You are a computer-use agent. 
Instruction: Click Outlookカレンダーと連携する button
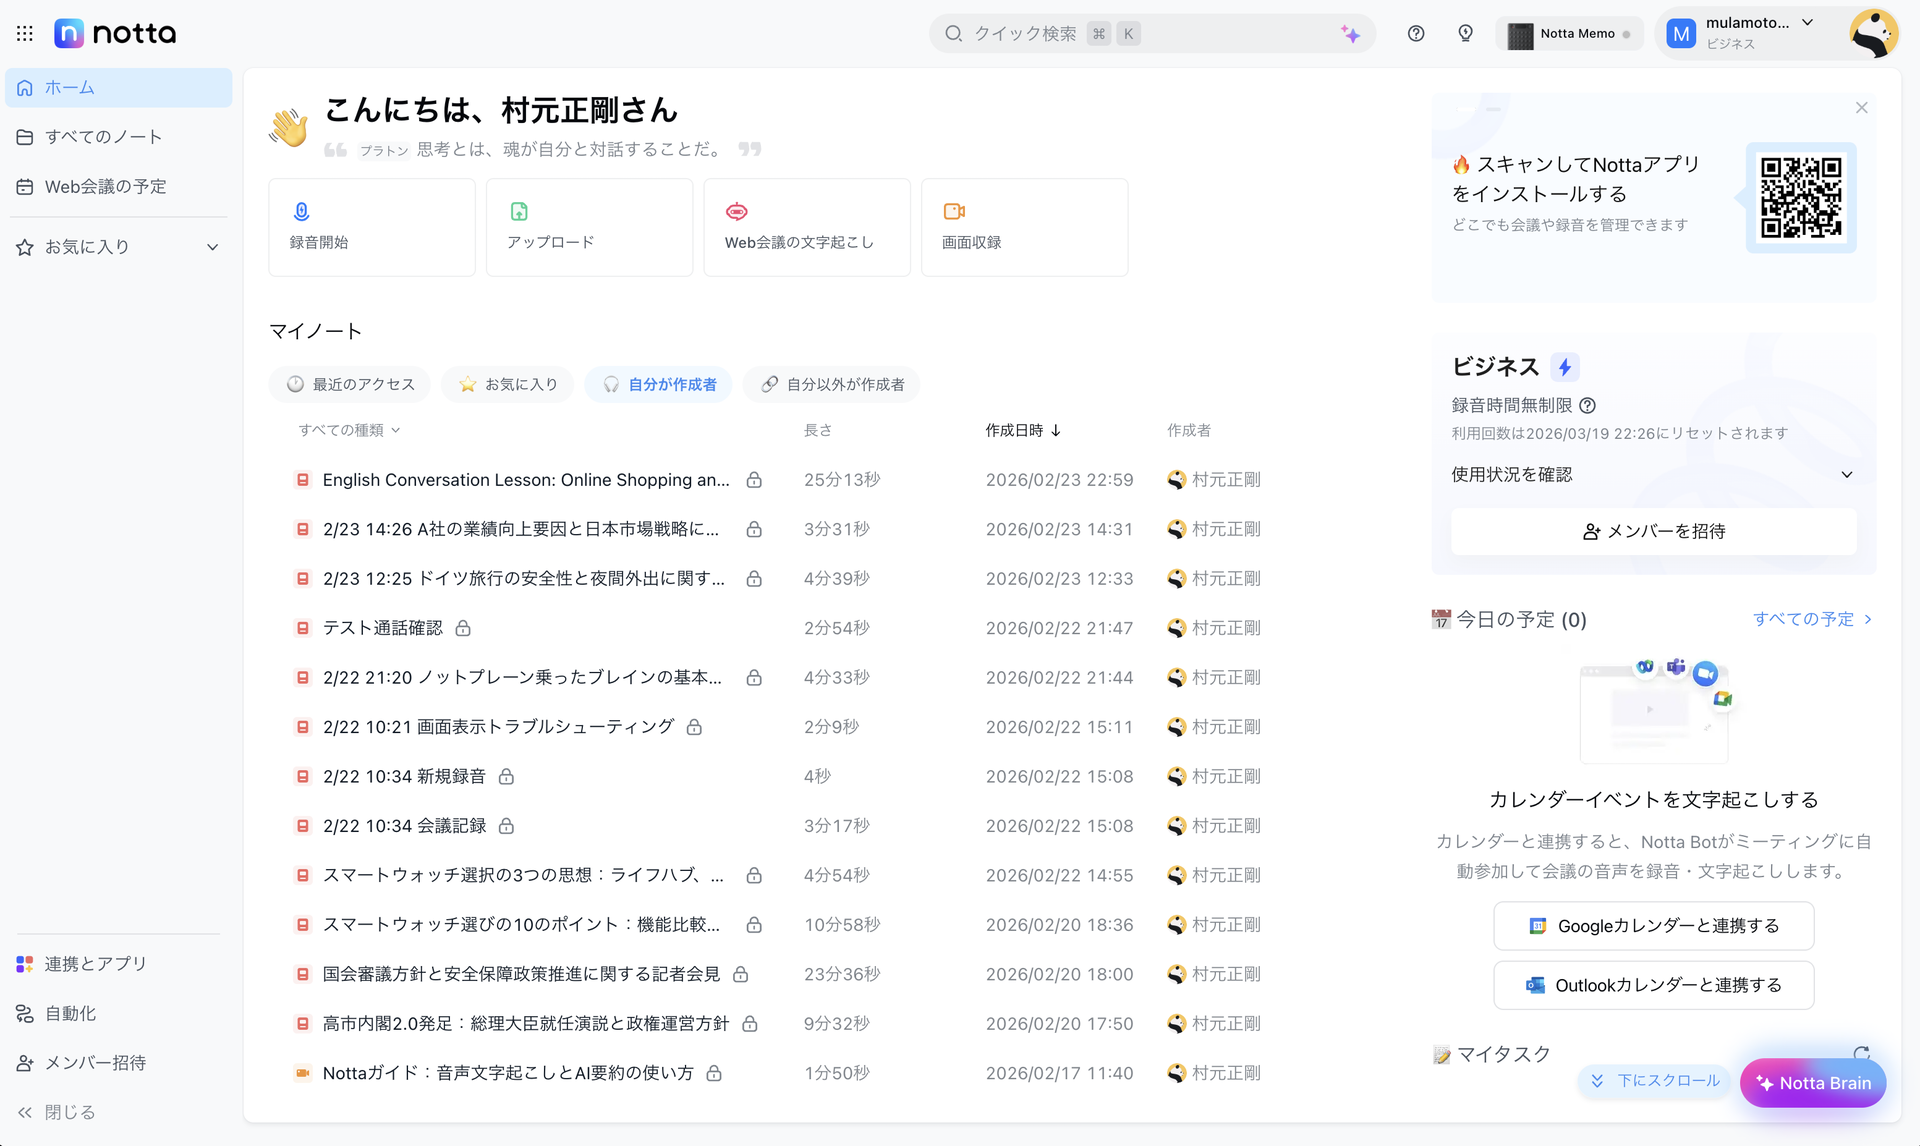pyautogui.click(x=1653, y=985)
